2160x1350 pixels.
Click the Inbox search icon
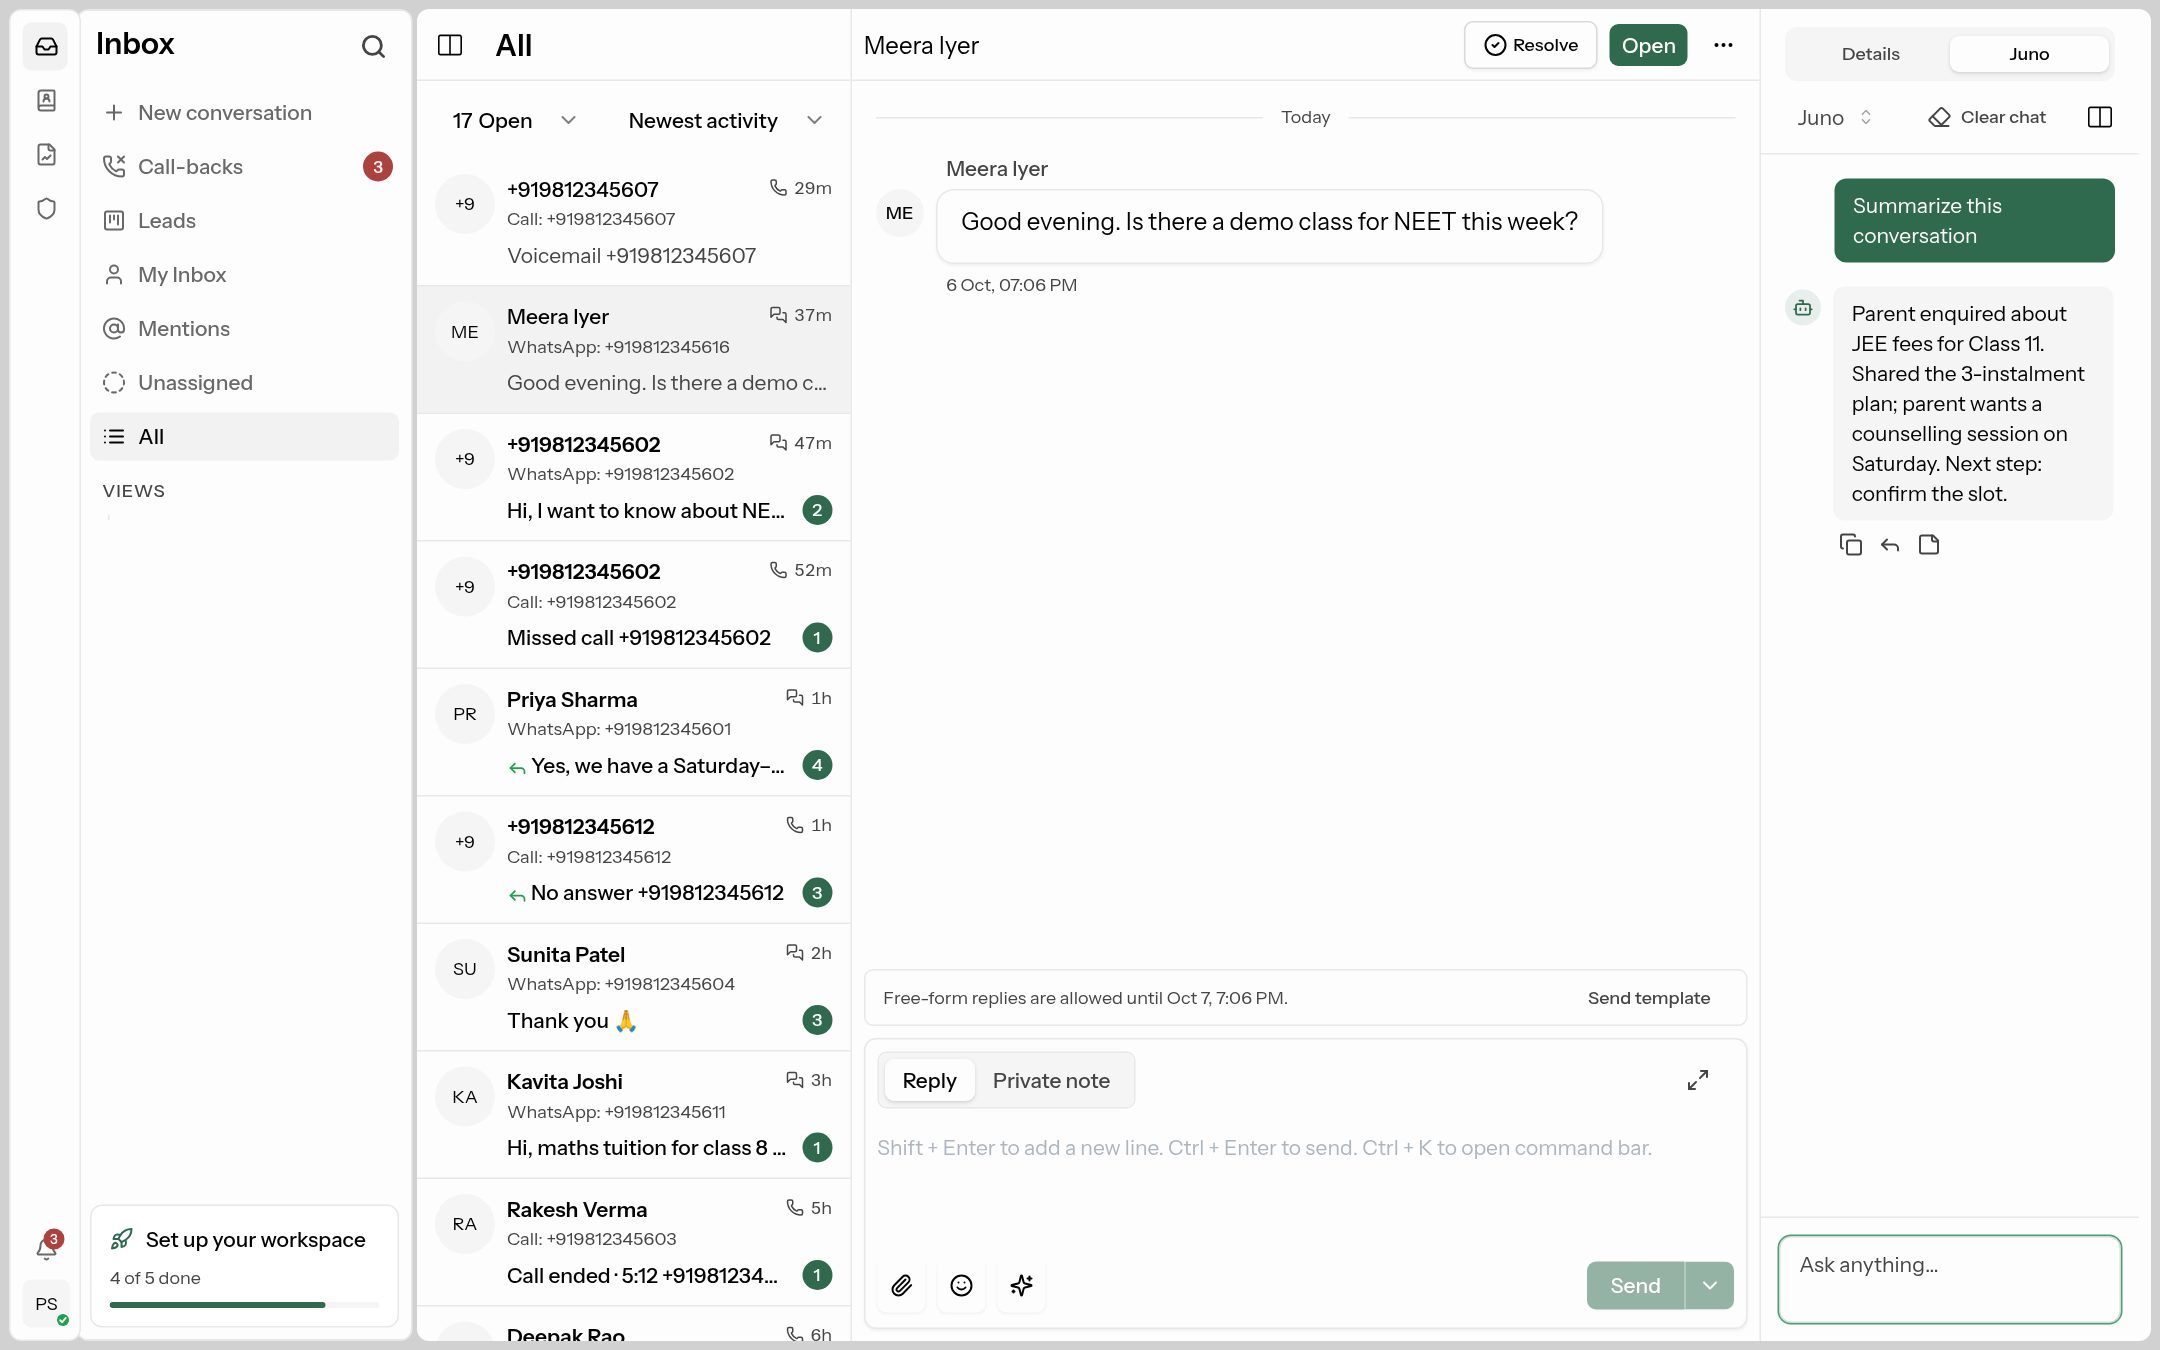(373, 46)
